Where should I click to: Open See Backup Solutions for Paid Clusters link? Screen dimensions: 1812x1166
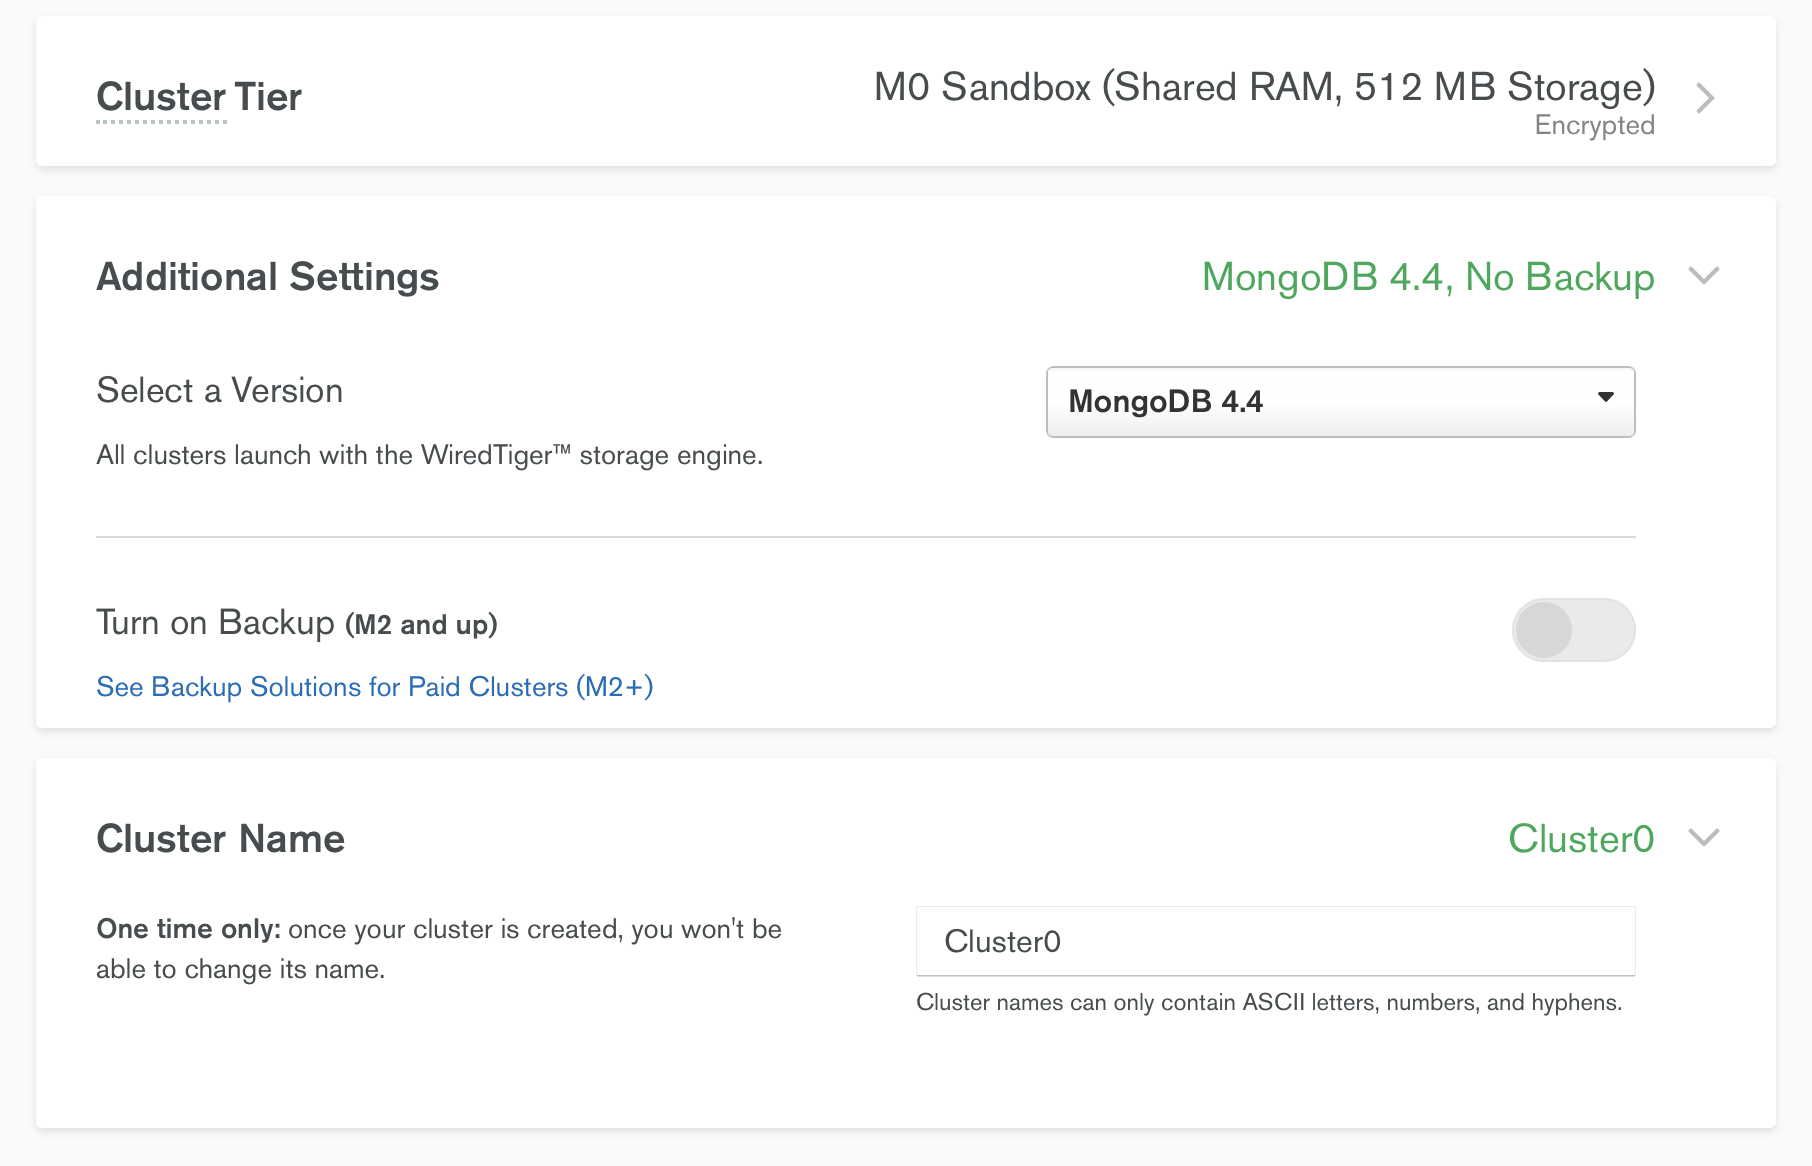click(x=375, y=687)
